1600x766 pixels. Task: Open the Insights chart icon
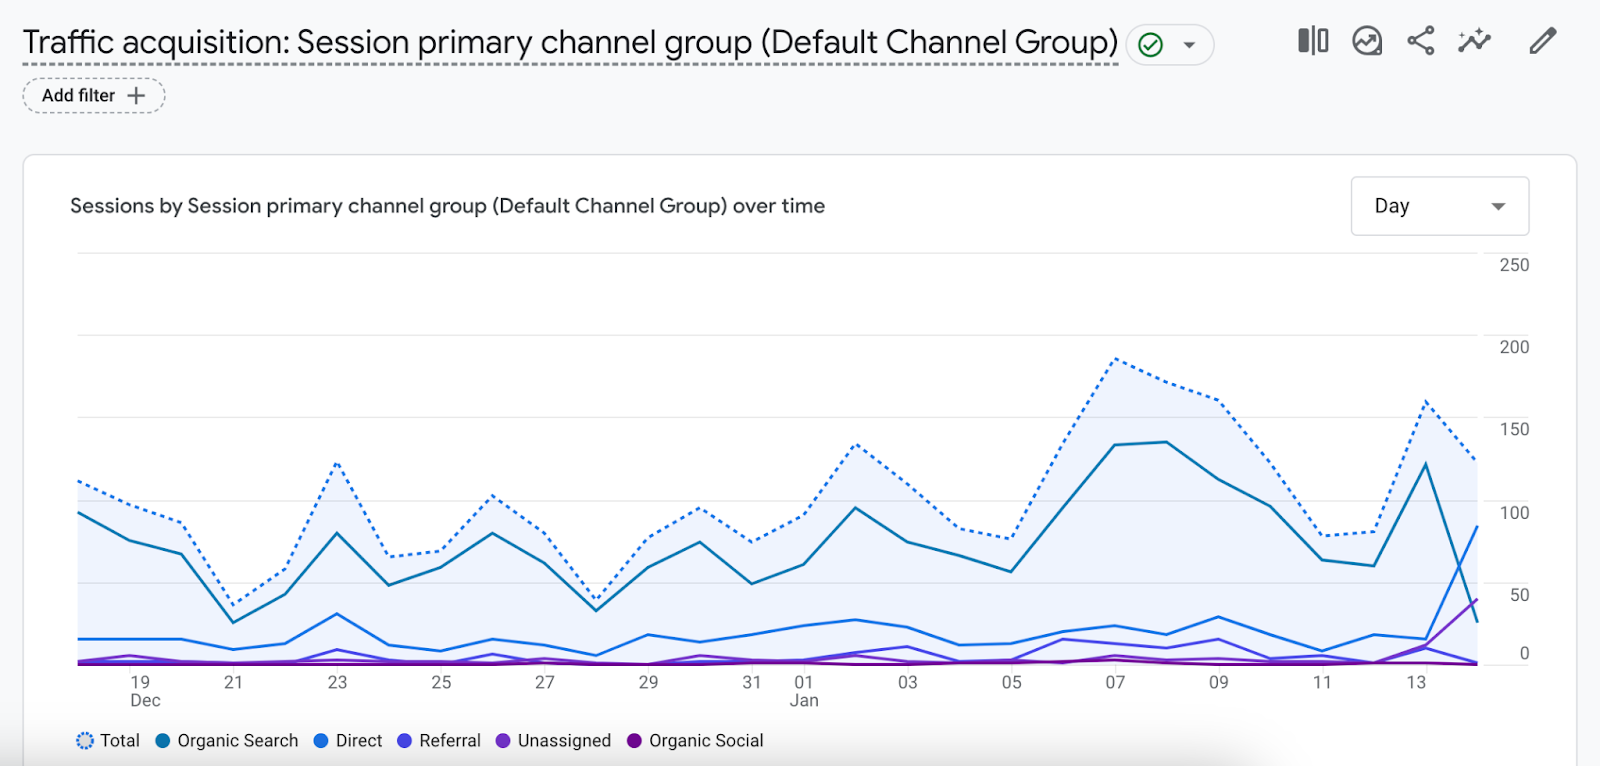[x=1367, y=41]
